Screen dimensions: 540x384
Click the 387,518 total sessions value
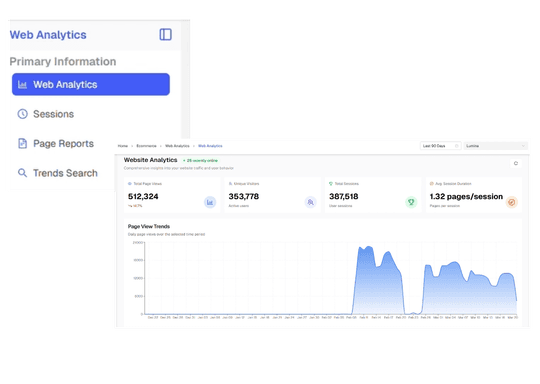(x=344, y=196)
